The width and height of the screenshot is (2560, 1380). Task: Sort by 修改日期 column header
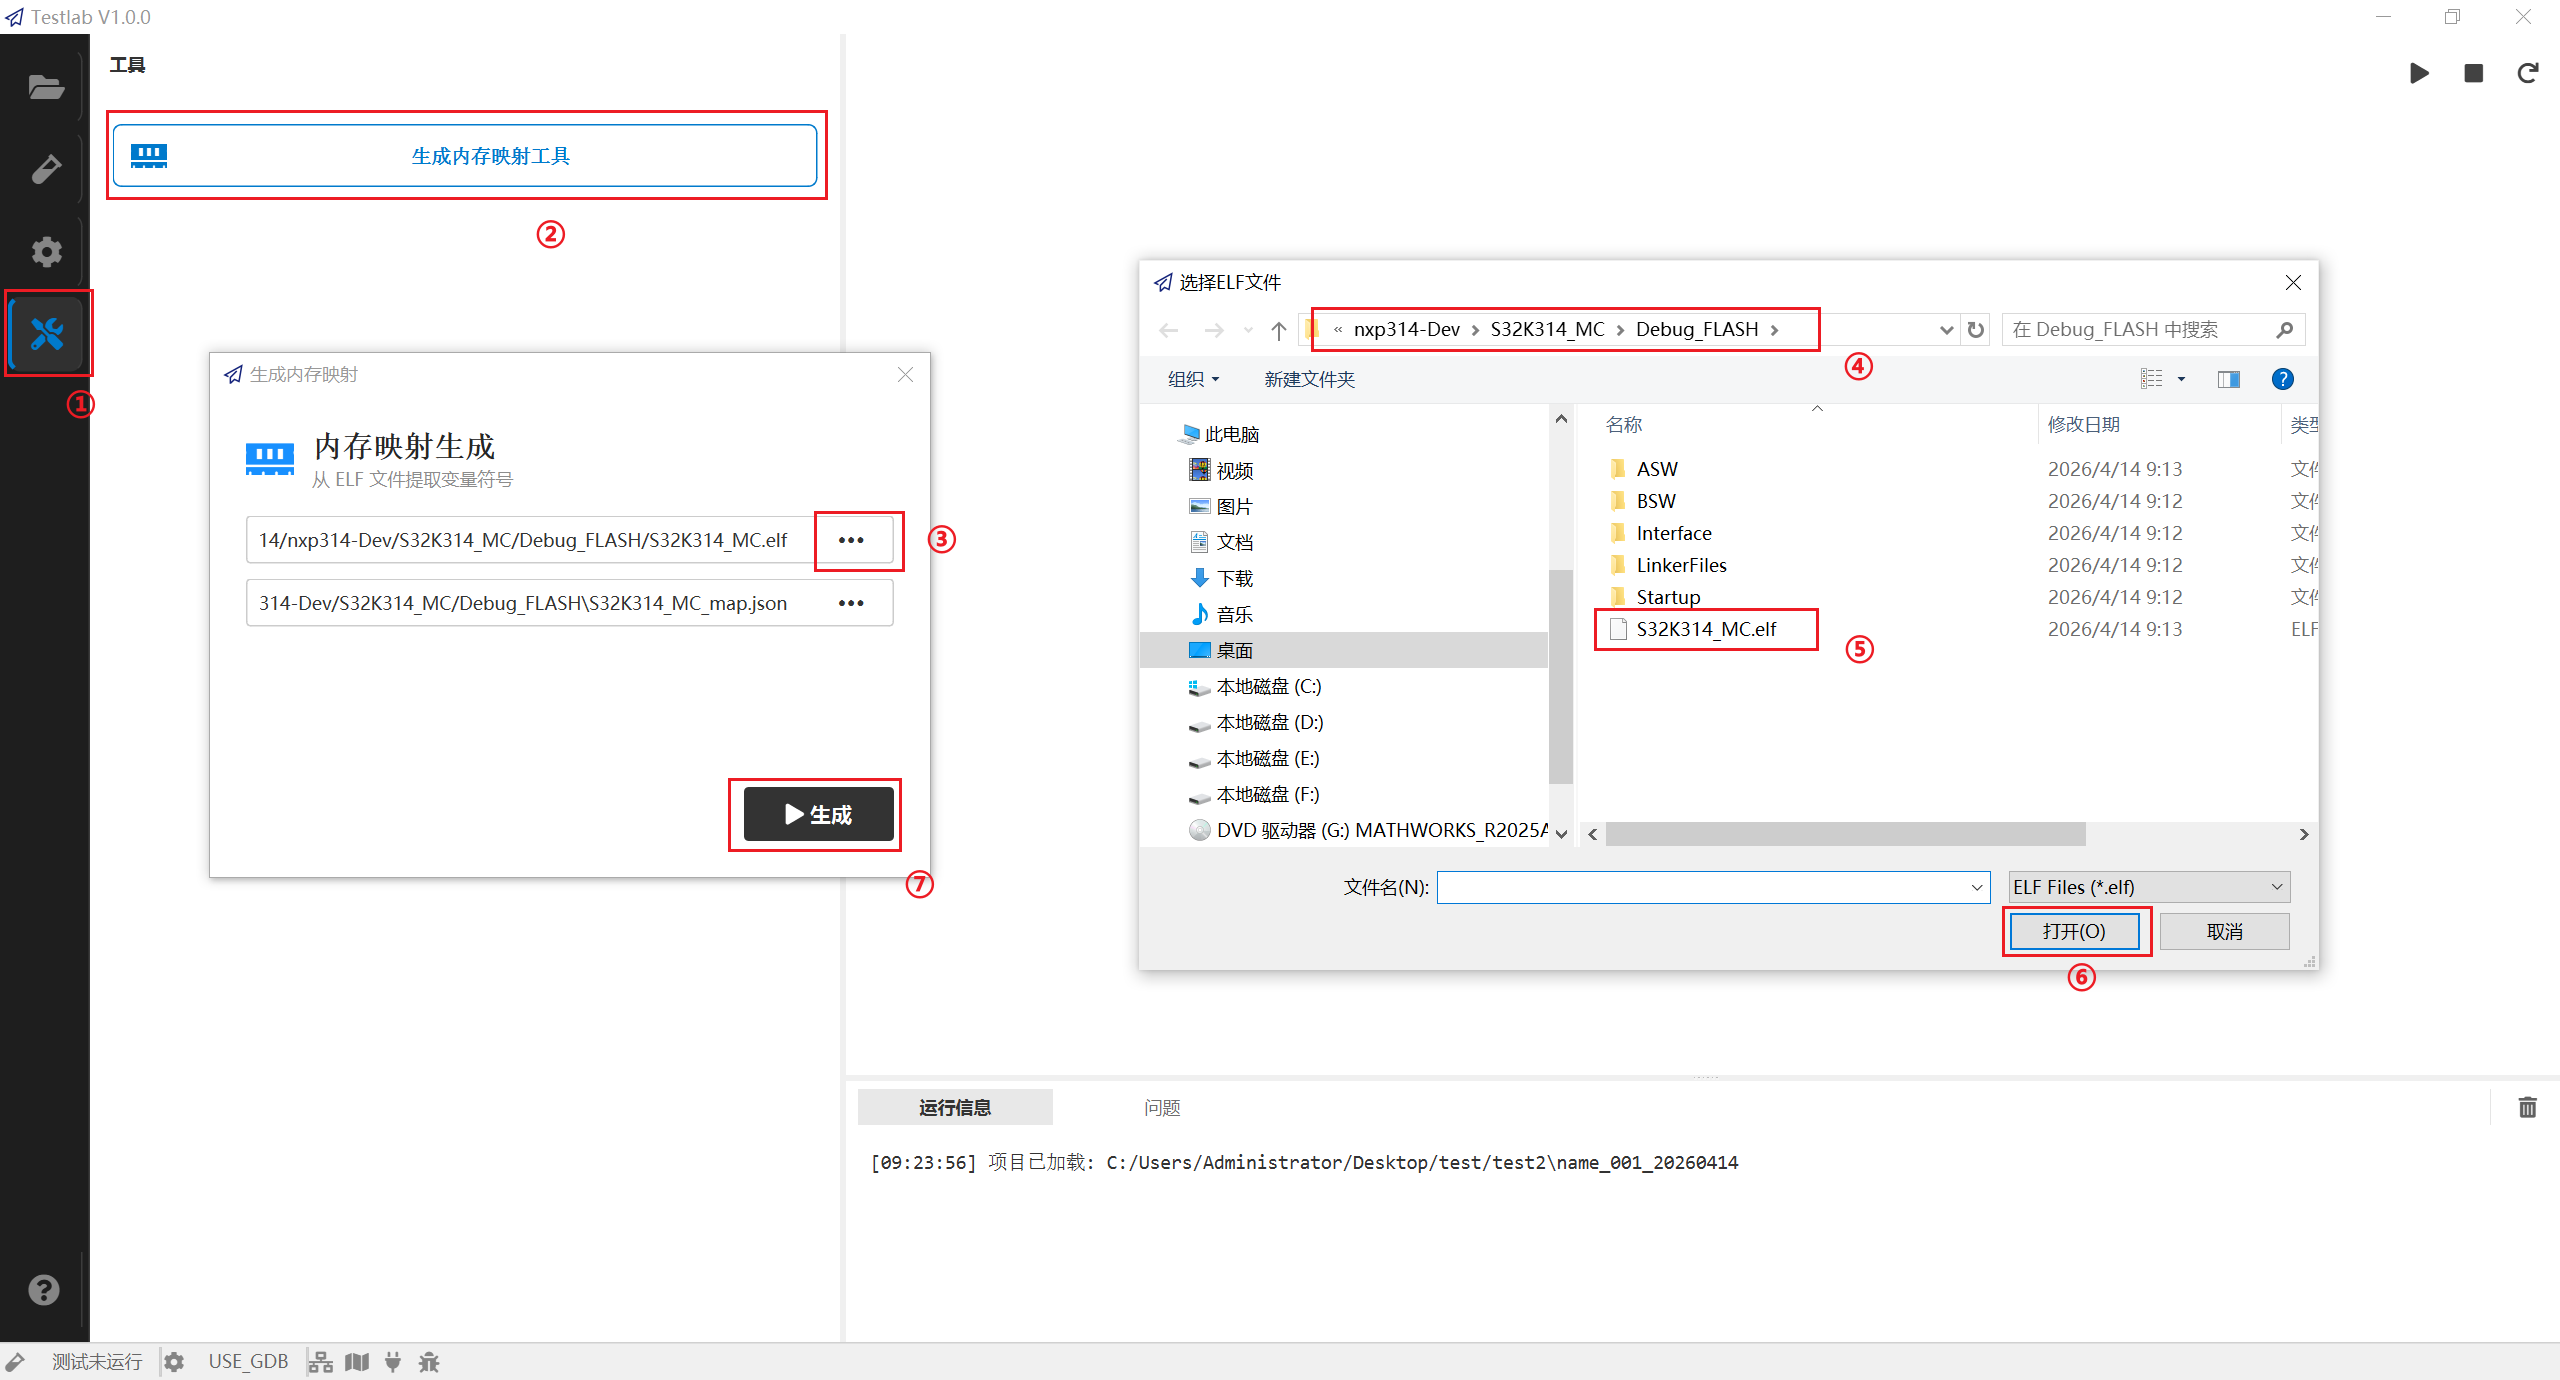2083,424
